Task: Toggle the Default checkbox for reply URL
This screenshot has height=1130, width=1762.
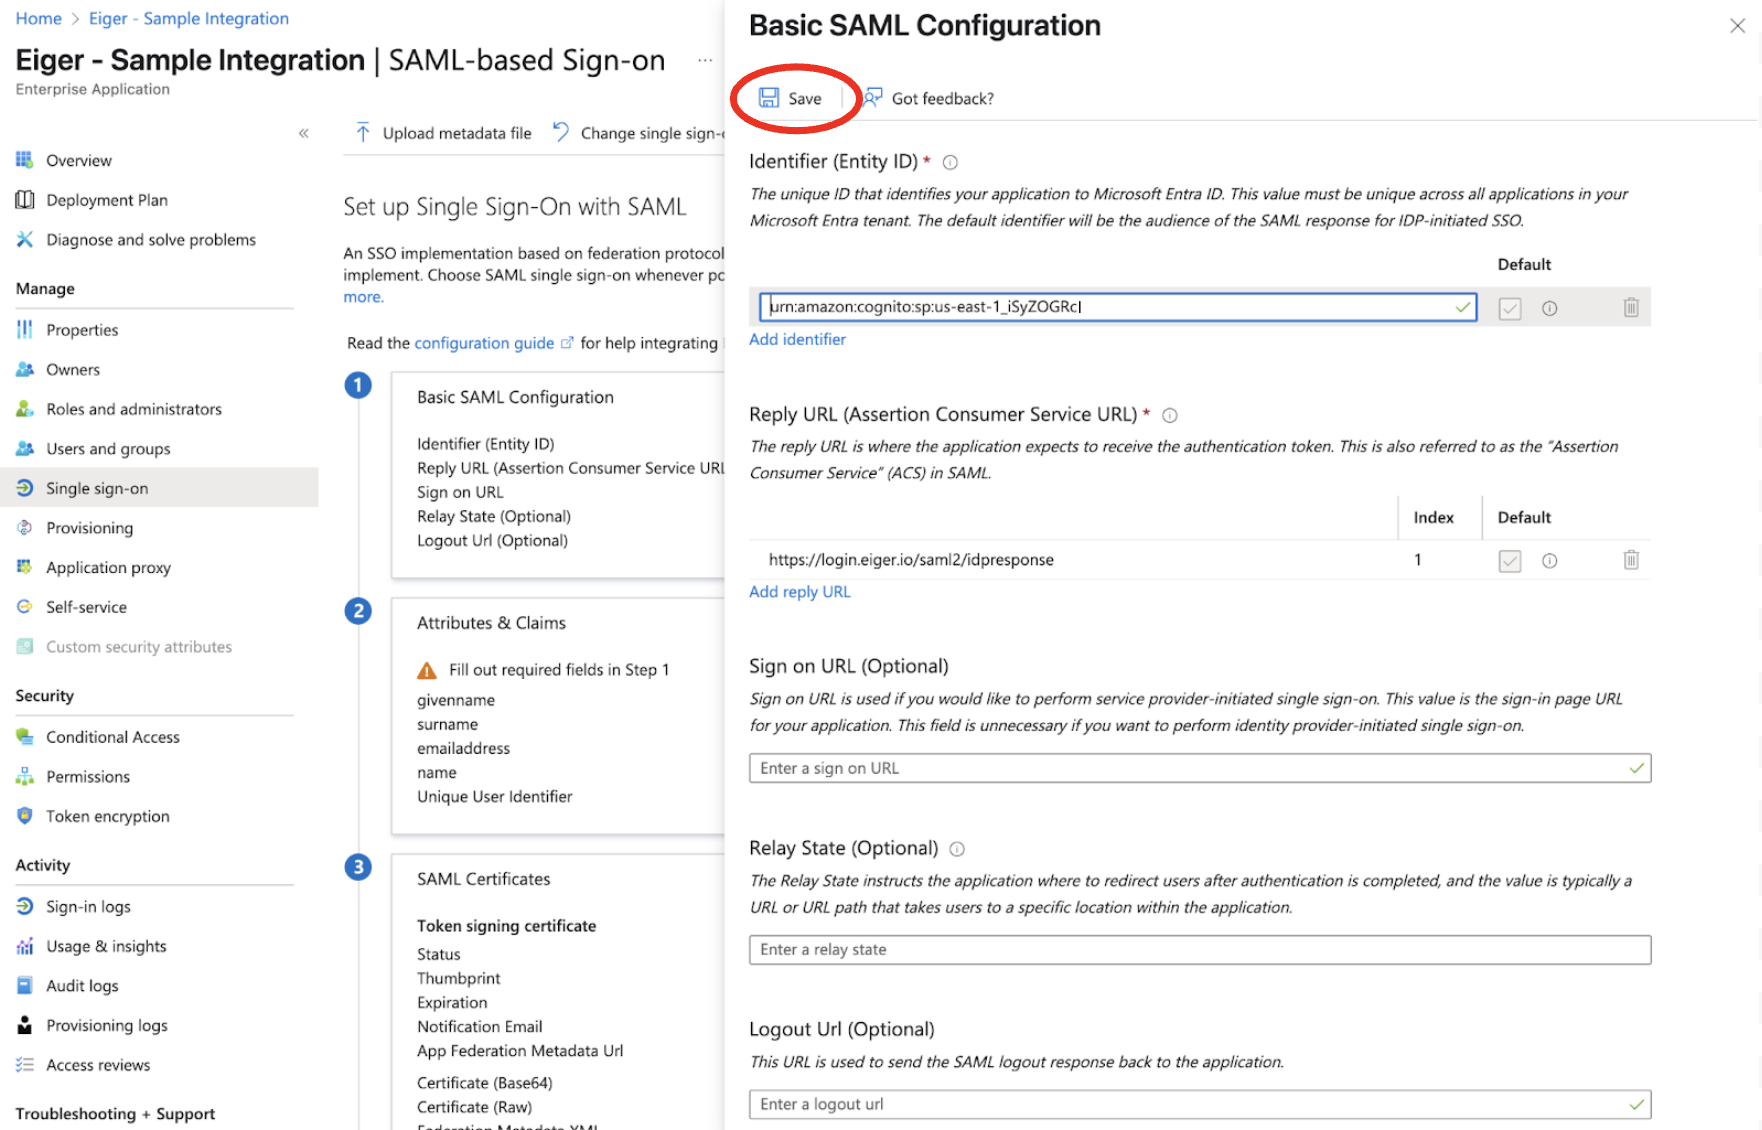Action: click(x=1510, y=561)
